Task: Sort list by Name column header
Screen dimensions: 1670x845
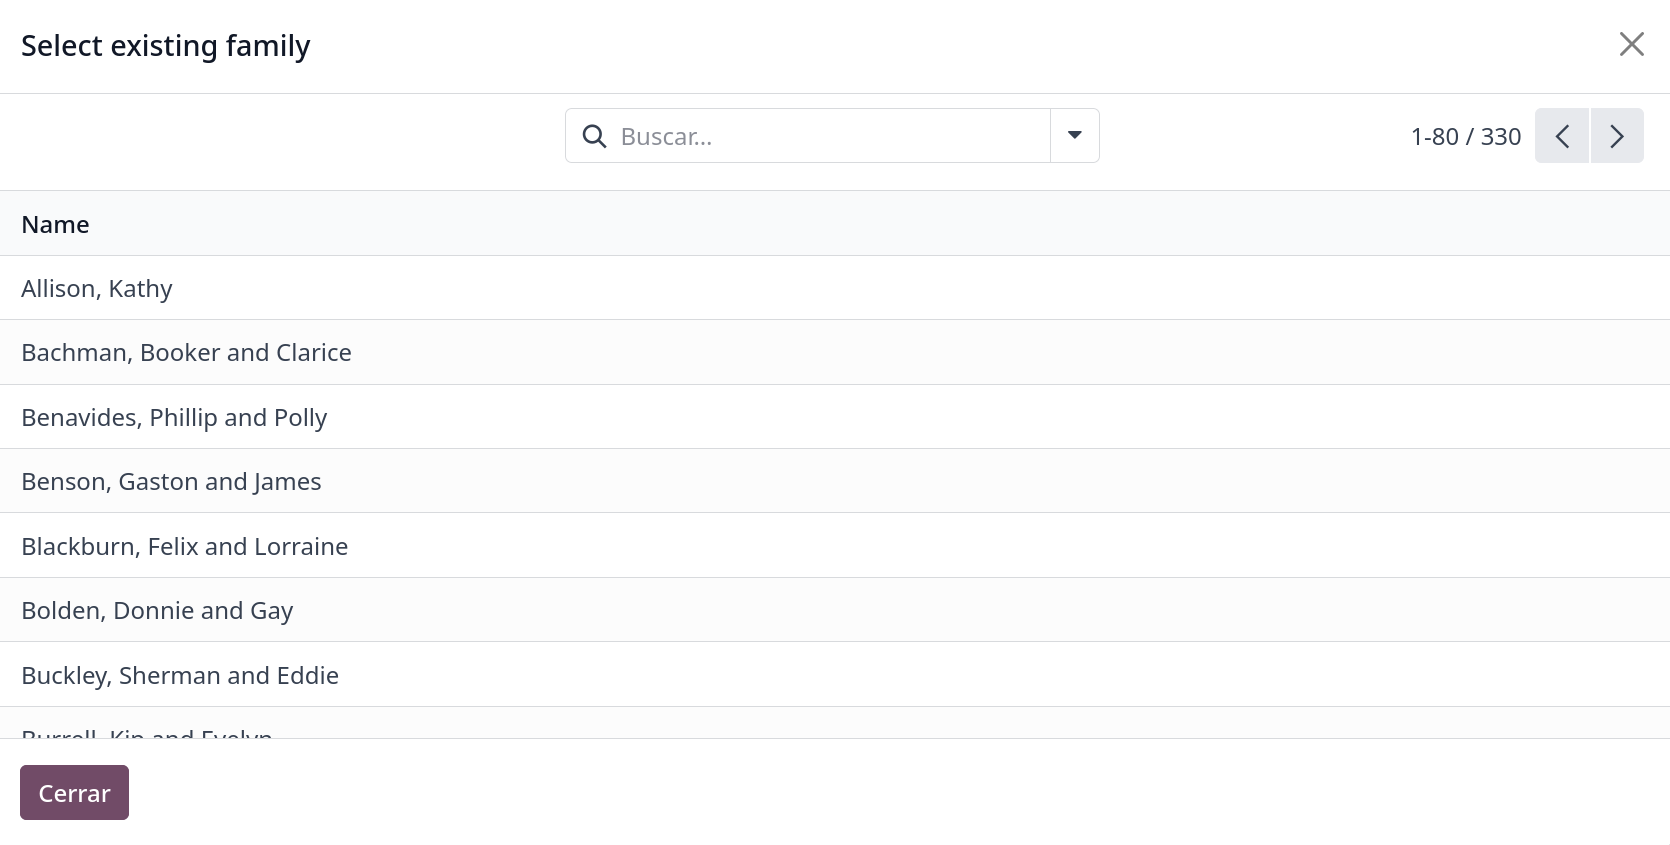Action: tap(56, 224)
